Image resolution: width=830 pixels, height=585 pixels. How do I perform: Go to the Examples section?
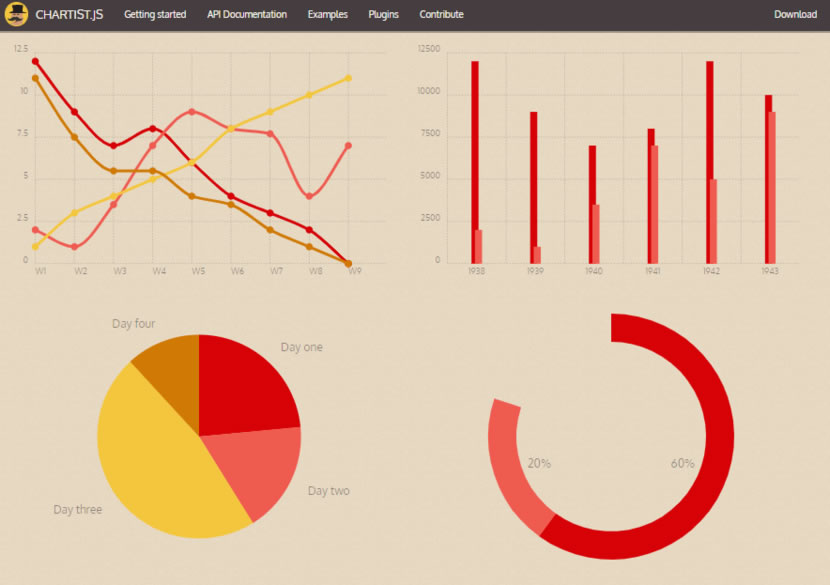point(328,14)
